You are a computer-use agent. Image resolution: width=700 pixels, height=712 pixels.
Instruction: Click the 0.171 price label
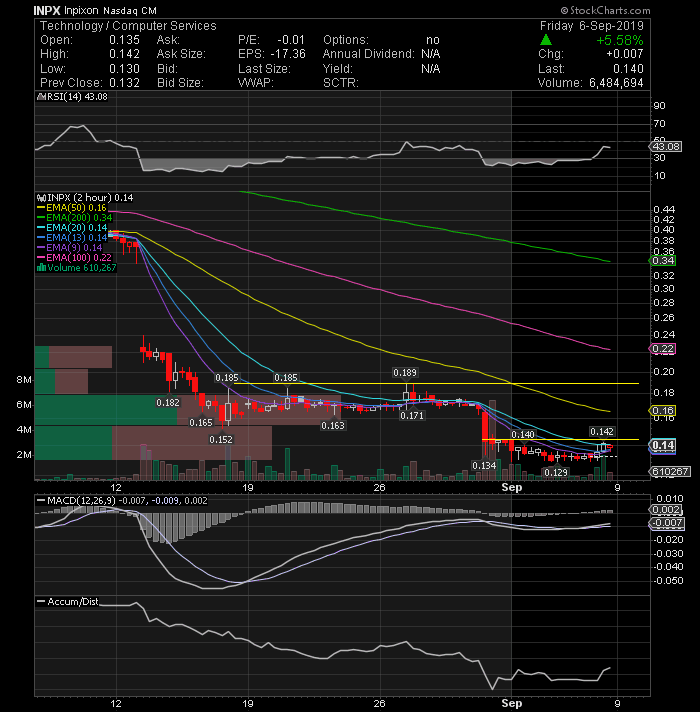(x=412, y=415)
